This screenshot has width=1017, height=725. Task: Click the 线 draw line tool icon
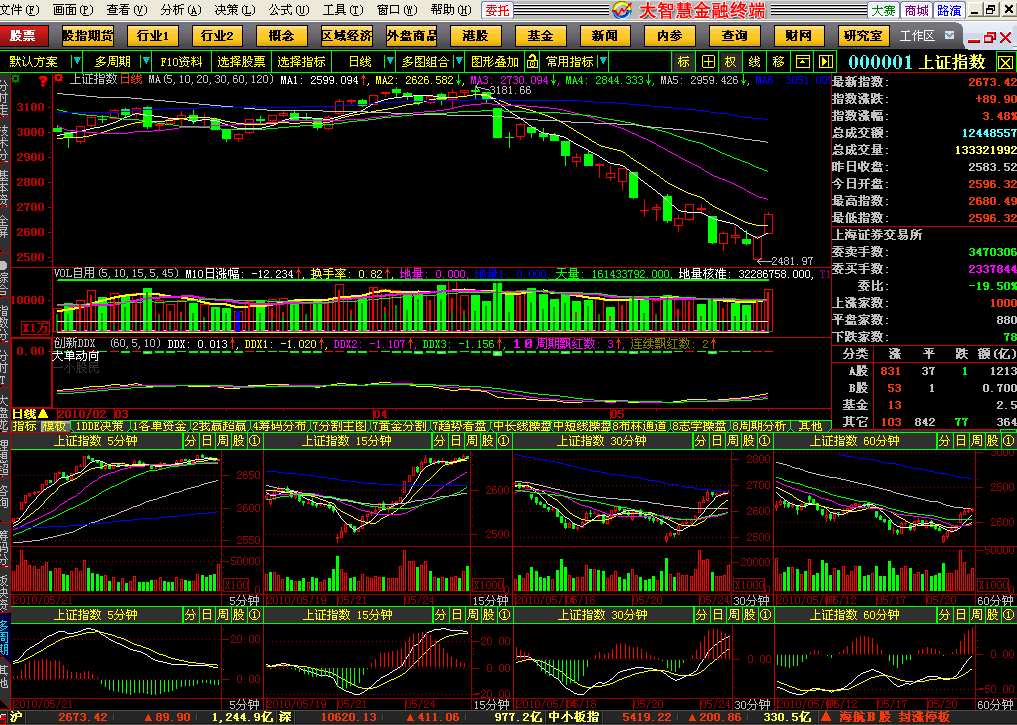[754, 62]
